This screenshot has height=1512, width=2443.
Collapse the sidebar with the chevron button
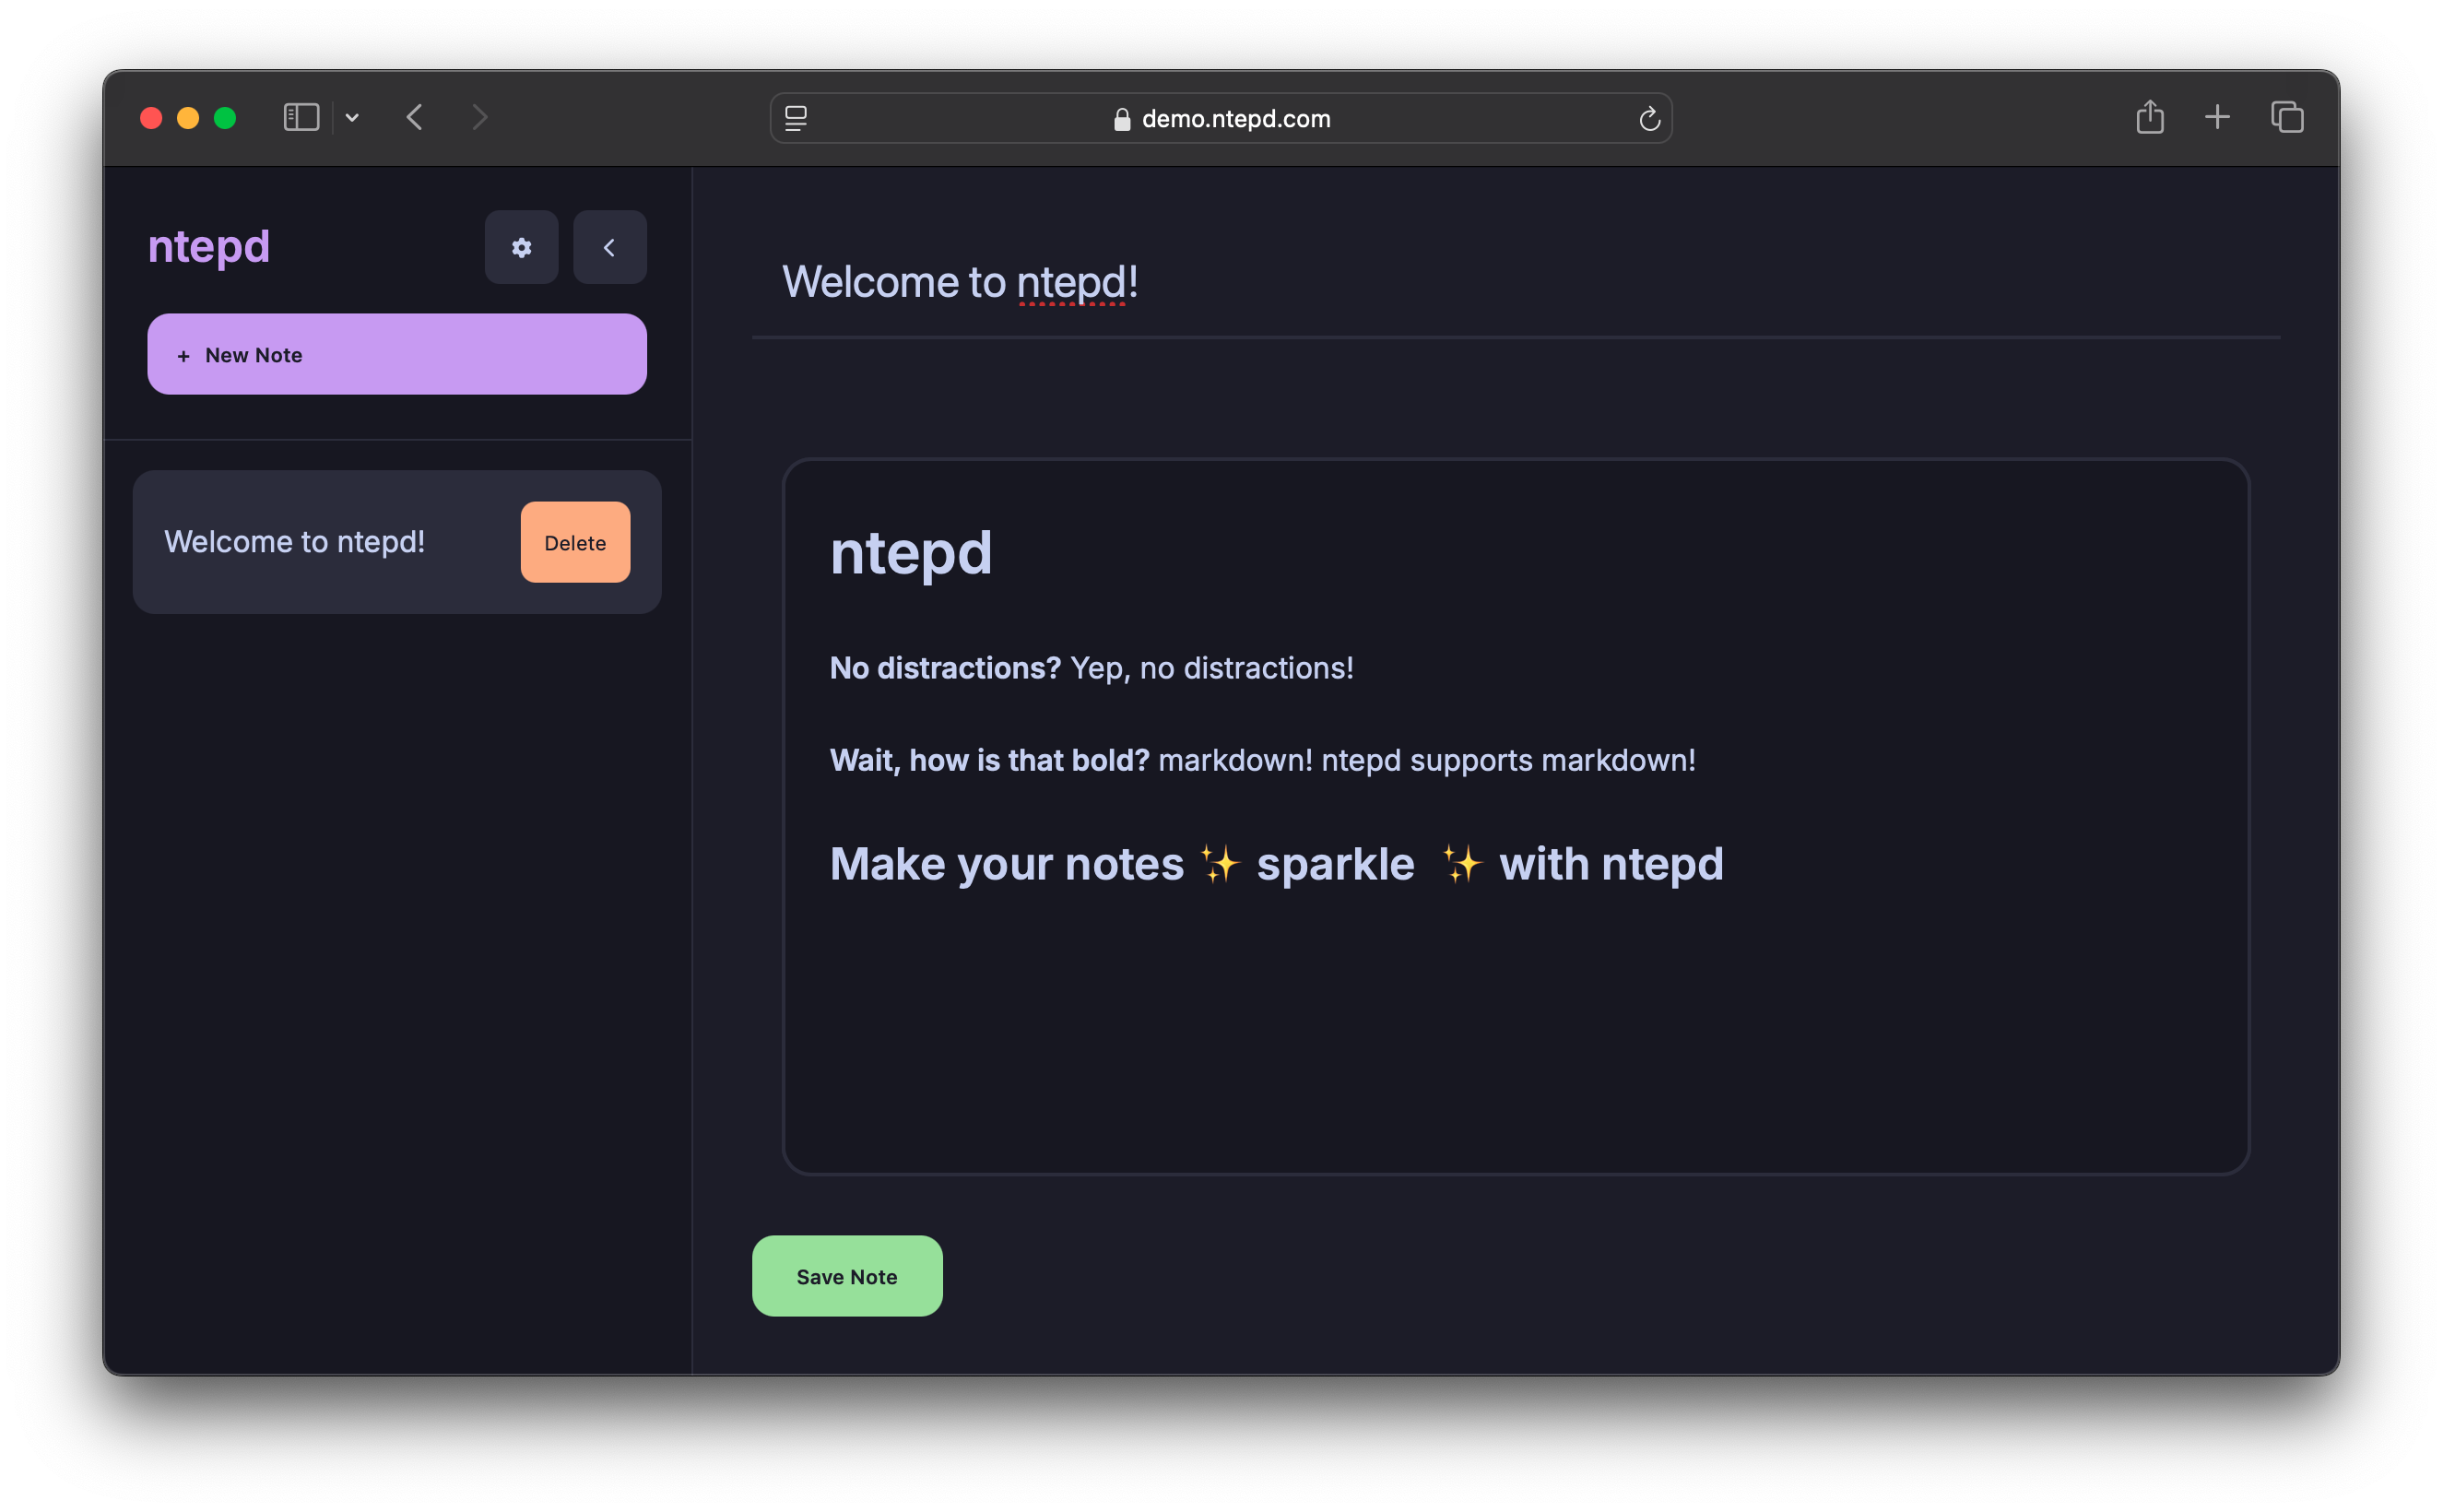609,247
